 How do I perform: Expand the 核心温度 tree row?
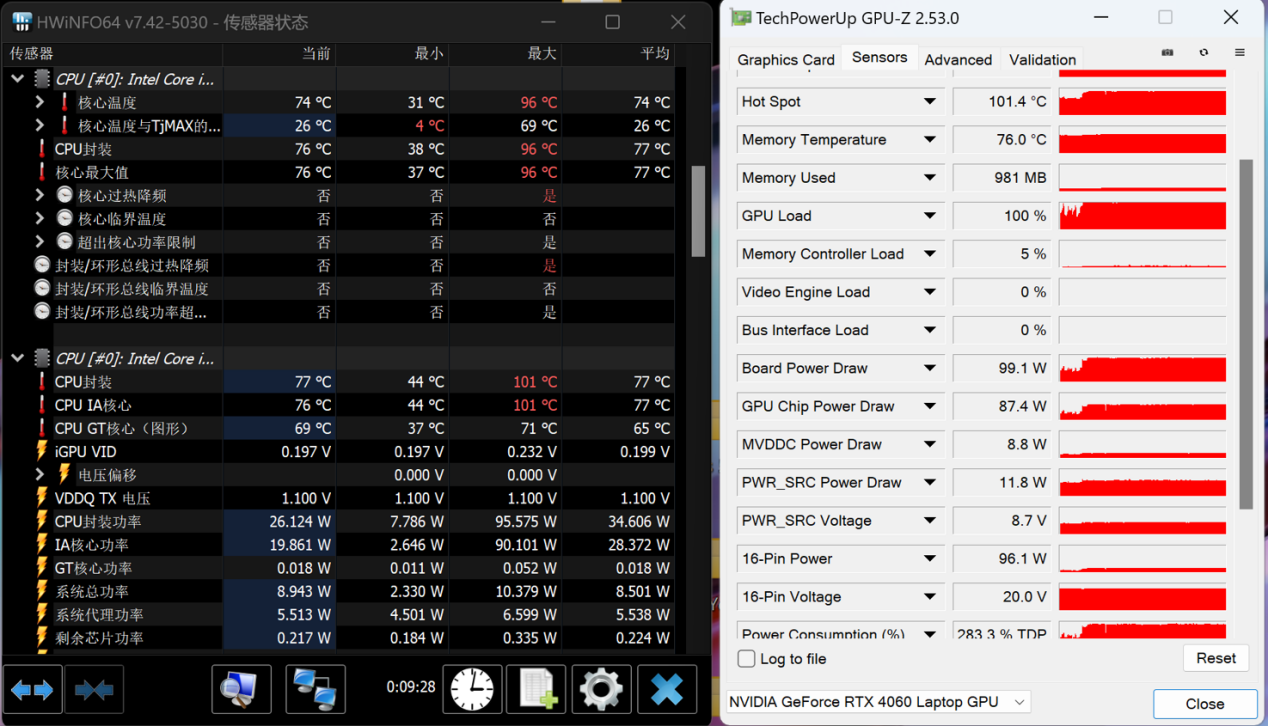point(40,102)
